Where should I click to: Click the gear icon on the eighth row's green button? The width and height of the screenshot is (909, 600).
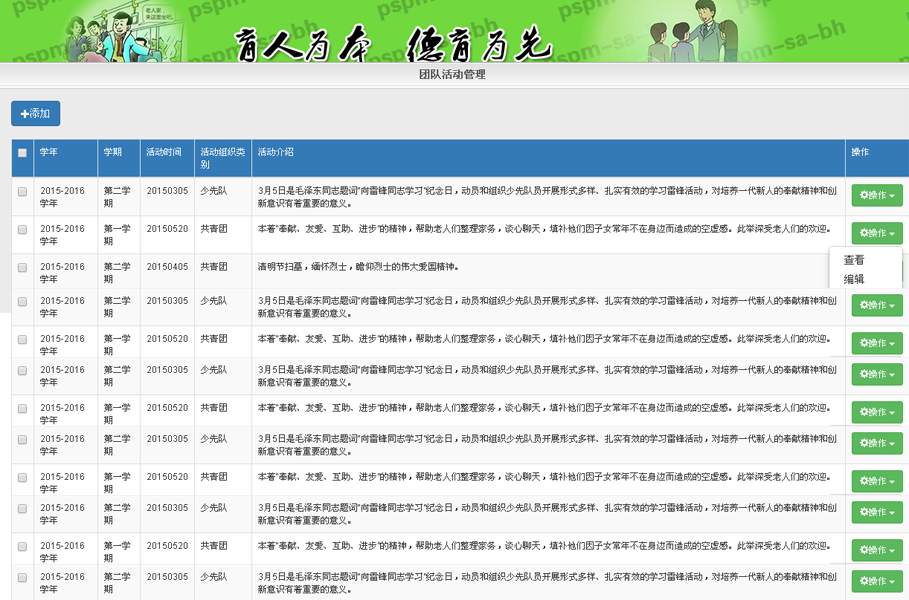[863, 443]
